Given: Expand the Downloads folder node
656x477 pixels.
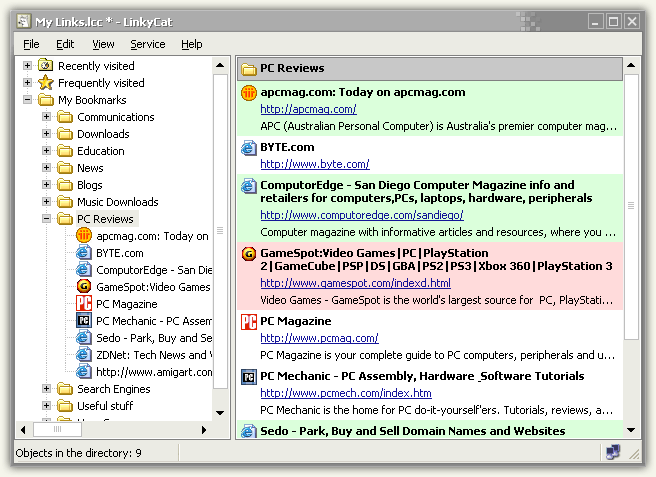Looking at the screenshot, I should (x=46, y=133).
